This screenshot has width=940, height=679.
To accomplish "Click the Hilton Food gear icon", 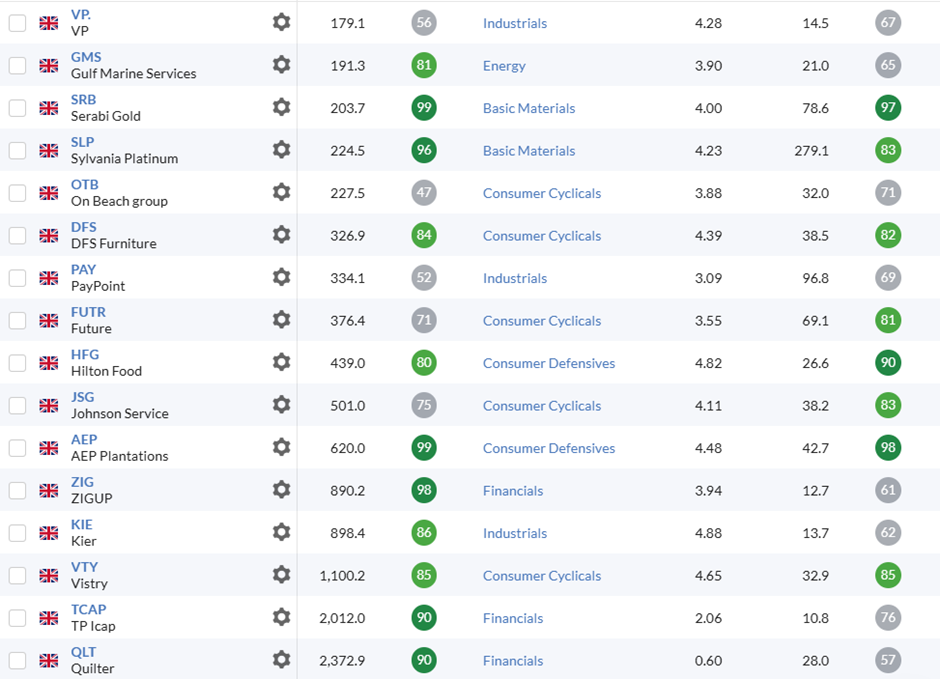I will click(281, 363).
